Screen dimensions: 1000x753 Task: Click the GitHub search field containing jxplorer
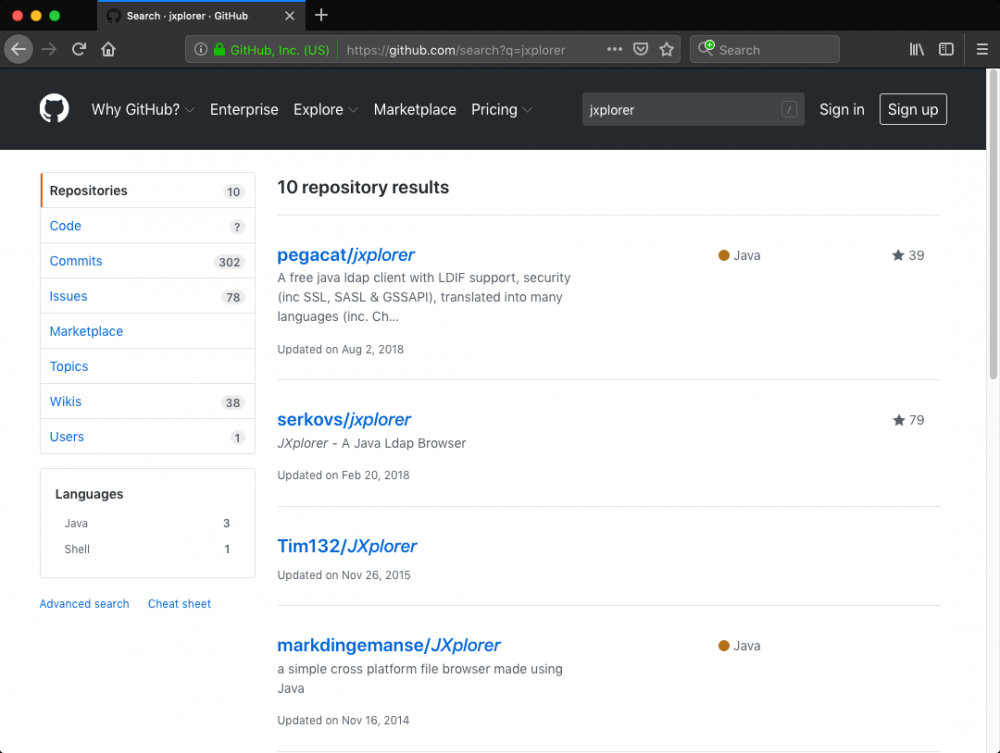(x=680, y=110)
